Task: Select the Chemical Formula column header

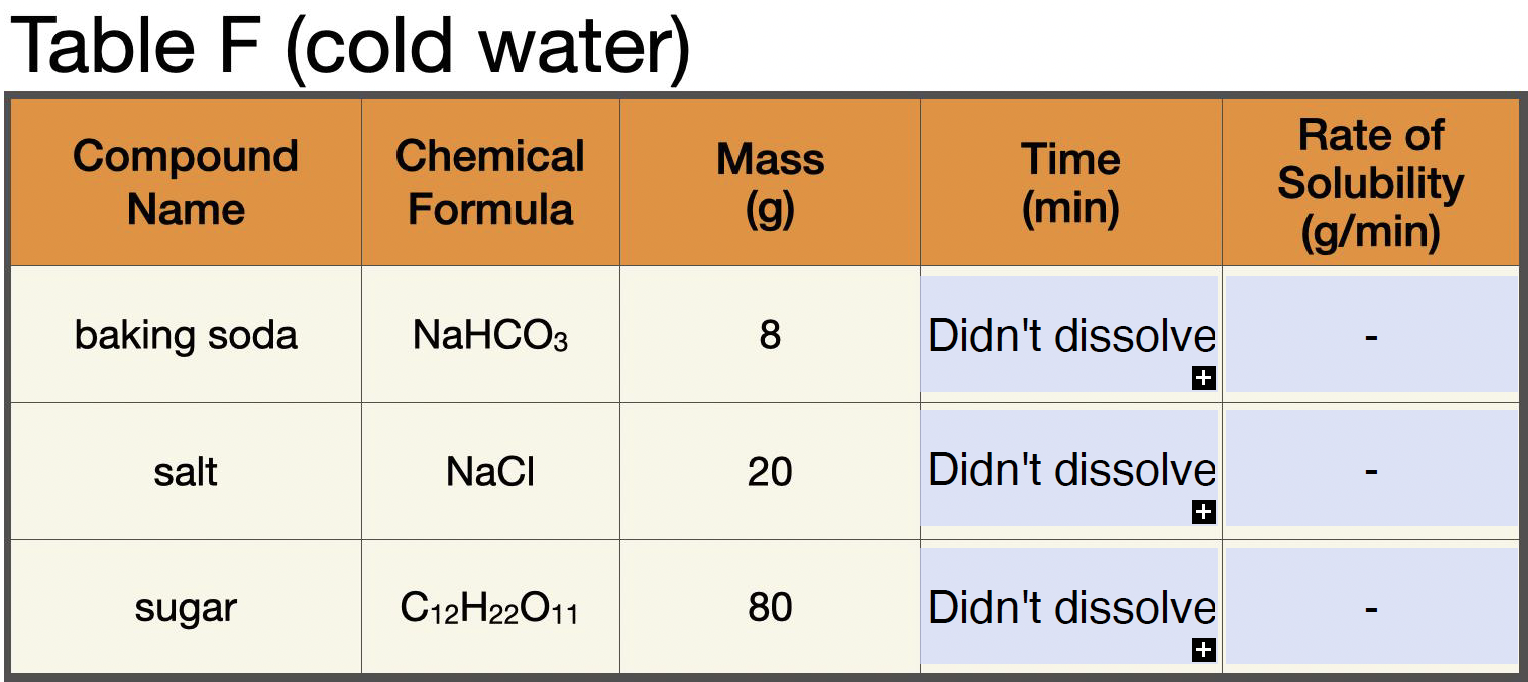Action: tap(491, 182)
